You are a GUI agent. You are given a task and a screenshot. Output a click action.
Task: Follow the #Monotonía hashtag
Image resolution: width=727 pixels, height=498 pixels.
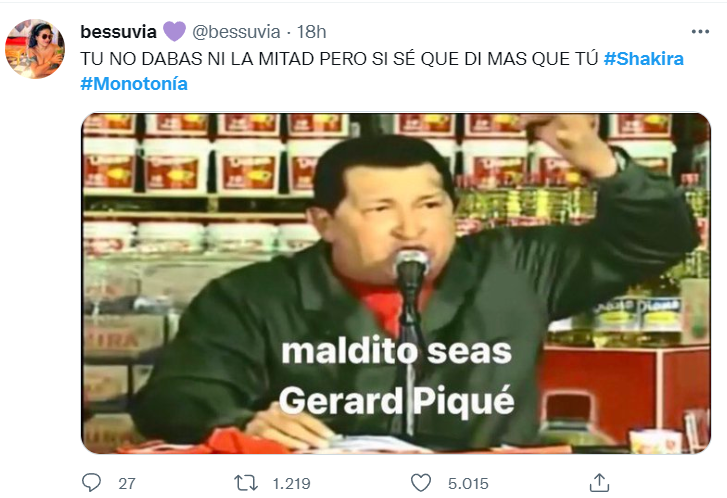[134, 84]
